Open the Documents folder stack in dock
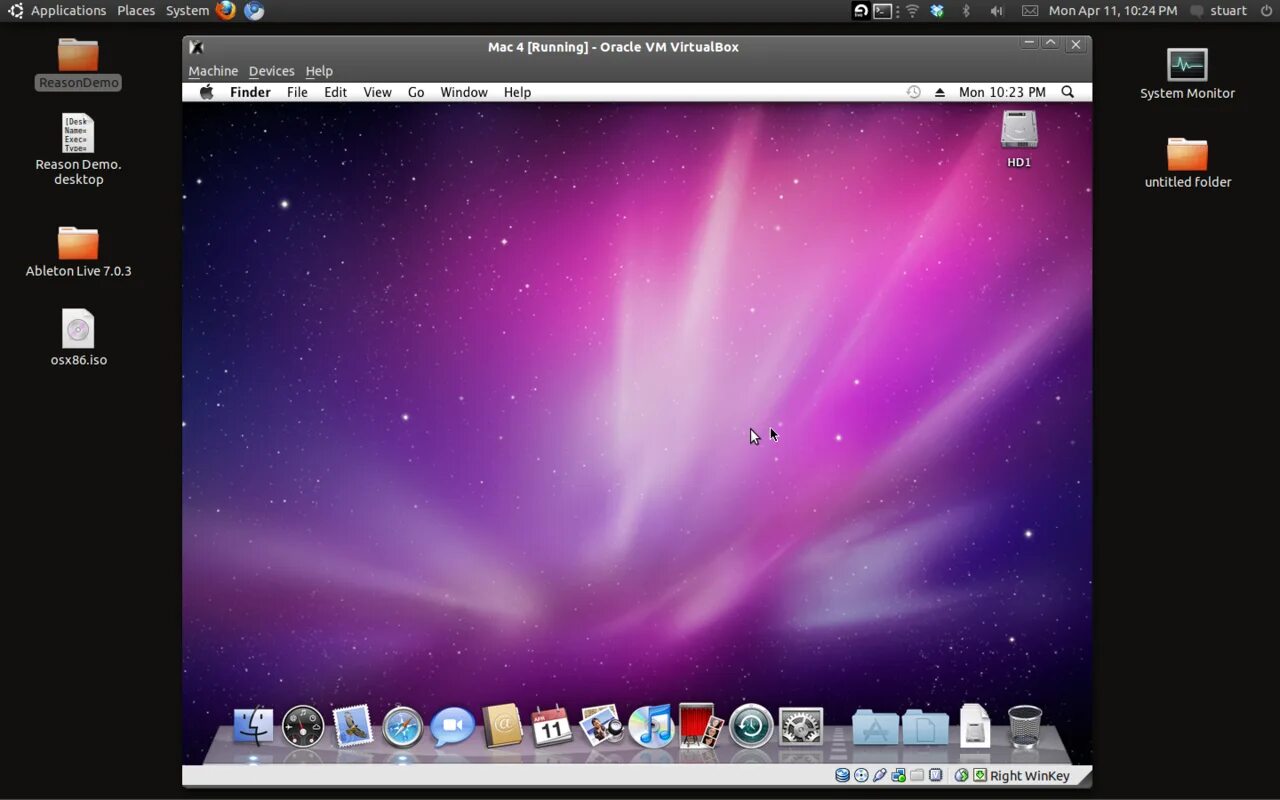The image size is (1280, 800). click(x=925, y=728)
